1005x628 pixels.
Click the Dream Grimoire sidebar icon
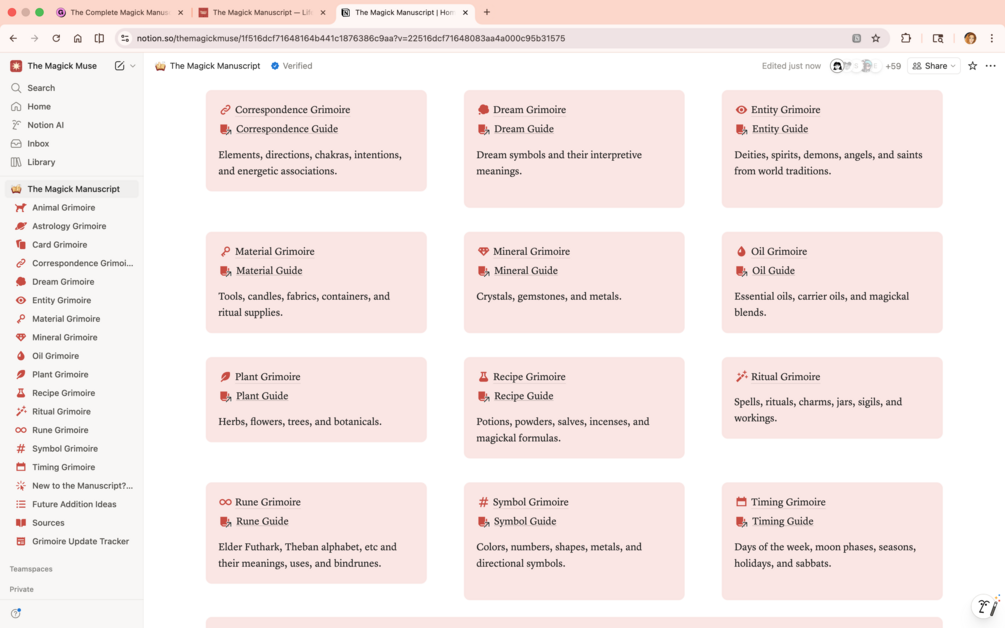pos(21,282)
